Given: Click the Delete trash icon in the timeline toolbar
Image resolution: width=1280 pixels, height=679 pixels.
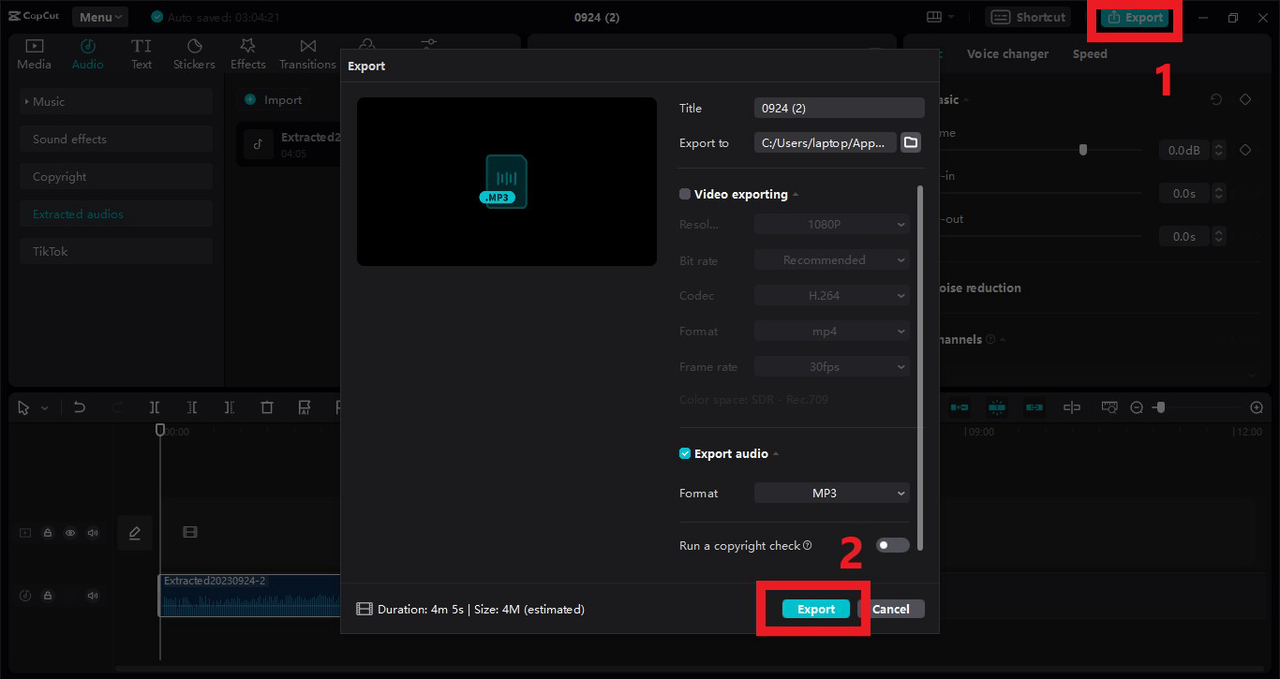Looking at the screenshot, I should [x=267, y=408].
